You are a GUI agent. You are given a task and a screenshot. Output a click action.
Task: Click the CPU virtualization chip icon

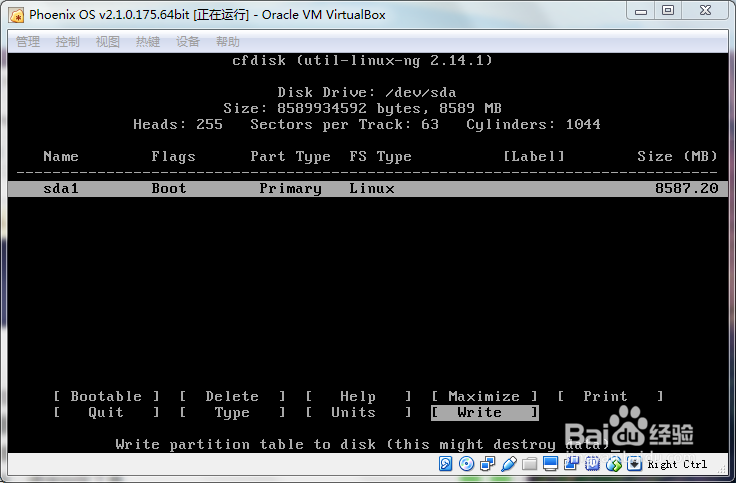(592, 464)
